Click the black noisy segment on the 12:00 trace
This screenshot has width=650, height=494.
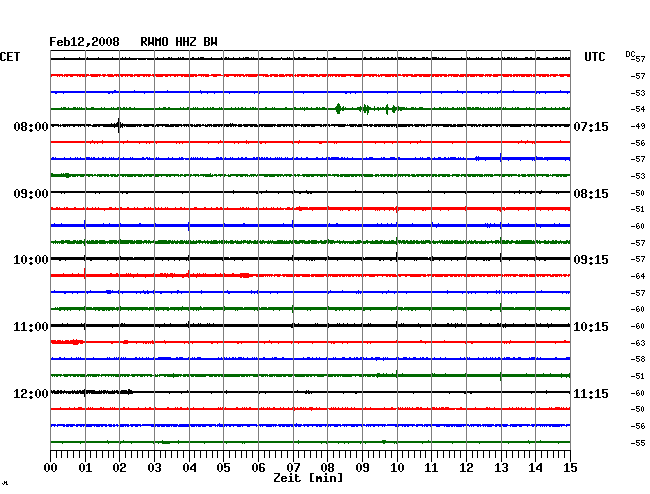pyautogui.click(x=92, y=392)
